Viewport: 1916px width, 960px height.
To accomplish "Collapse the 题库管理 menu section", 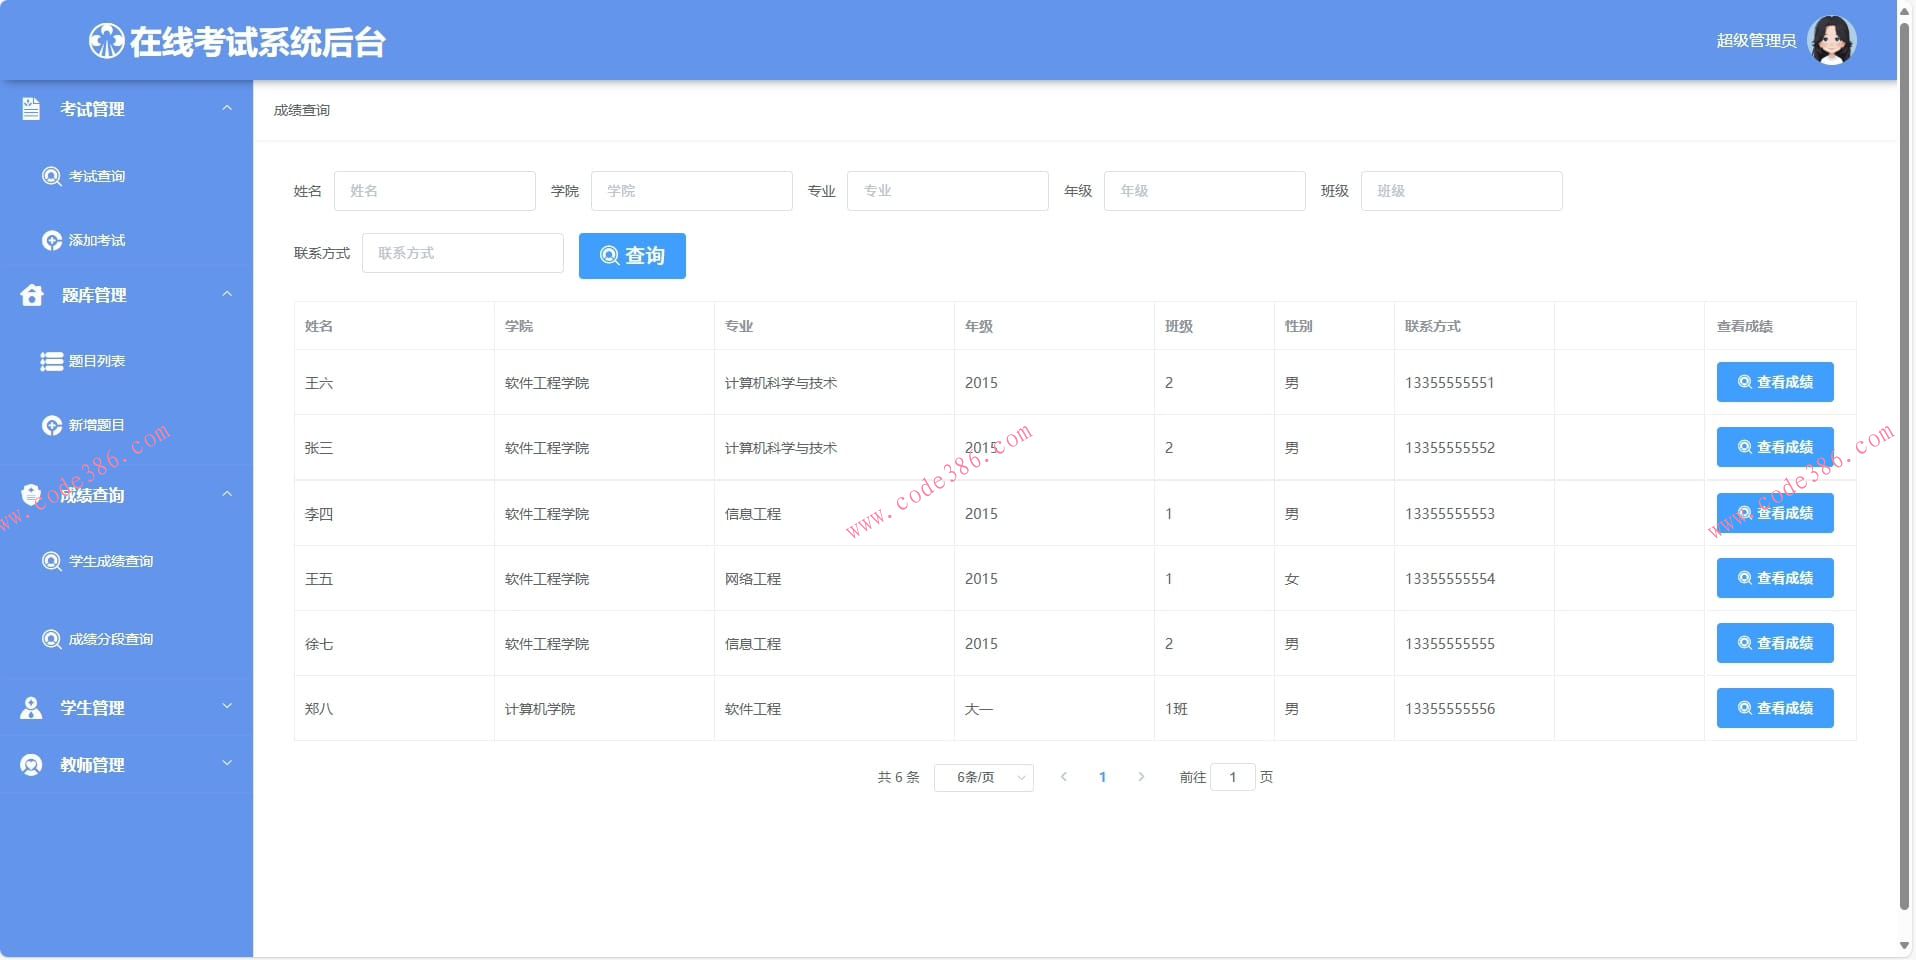I will coord(227,295).
